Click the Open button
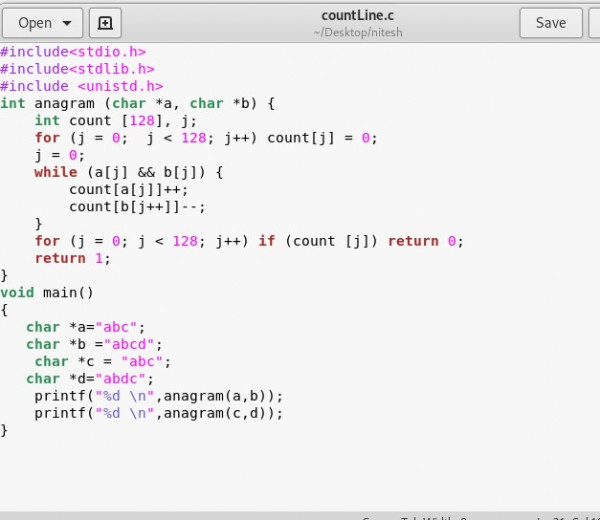600x520 pixels. click(35, 23)
